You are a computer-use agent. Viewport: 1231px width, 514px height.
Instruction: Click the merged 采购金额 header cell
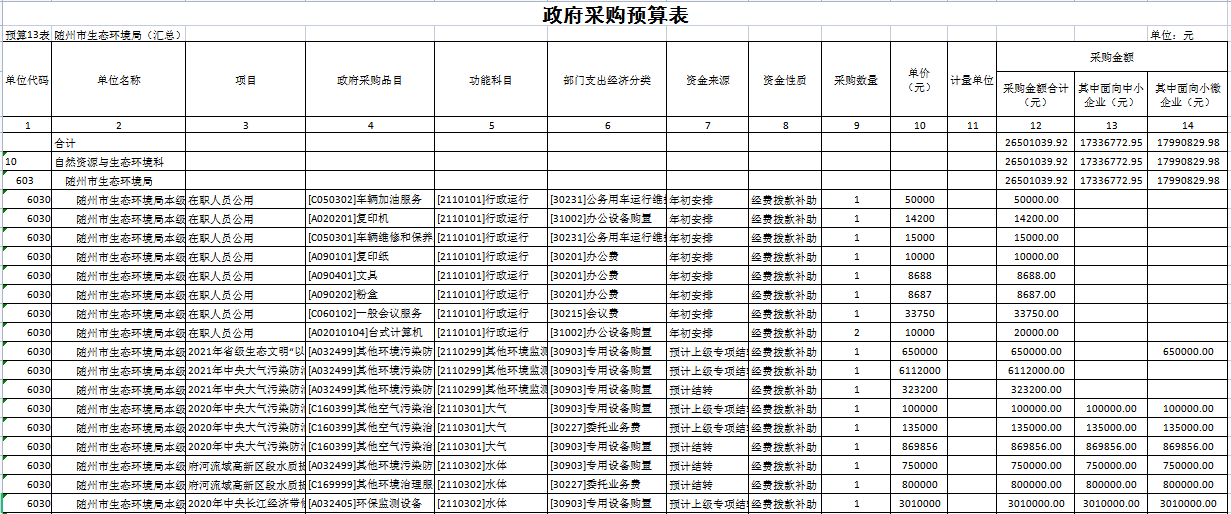point(1112,56)
